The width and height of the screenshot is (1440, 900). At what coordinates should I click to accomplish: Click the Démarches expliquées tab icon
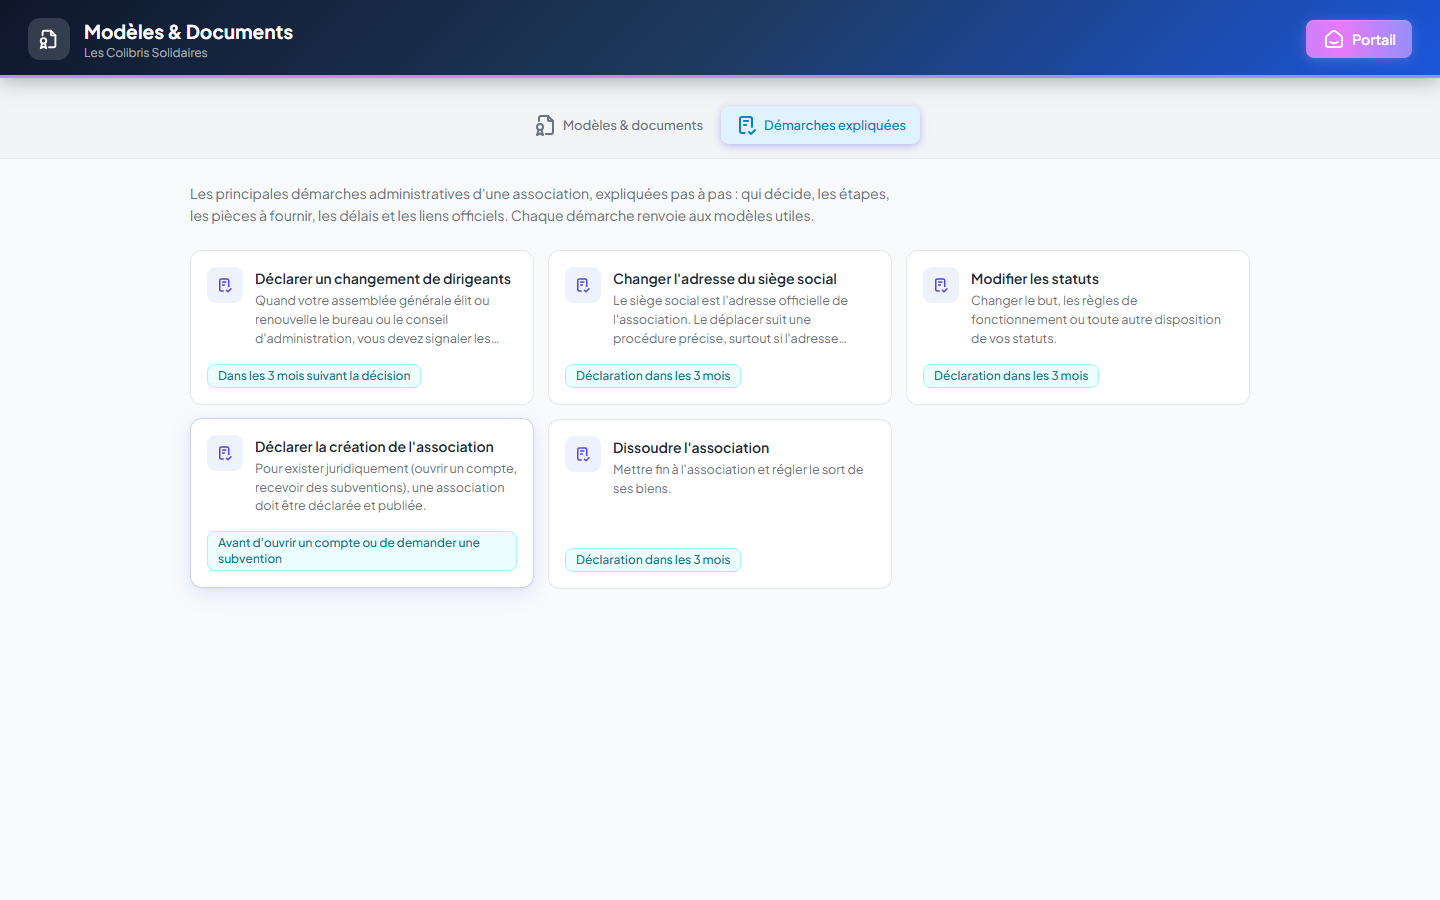747,125
